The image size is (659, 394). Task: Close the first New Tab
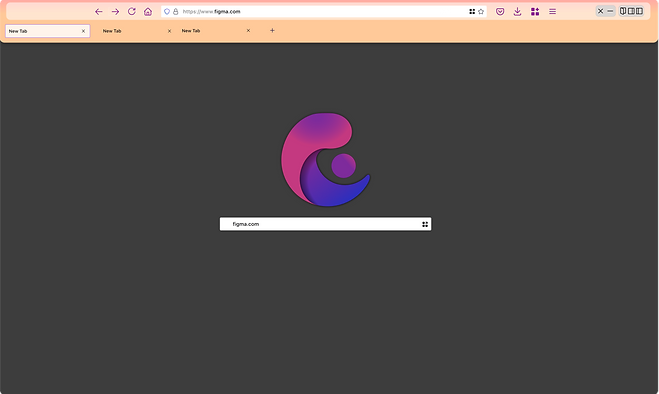point(83,31)
